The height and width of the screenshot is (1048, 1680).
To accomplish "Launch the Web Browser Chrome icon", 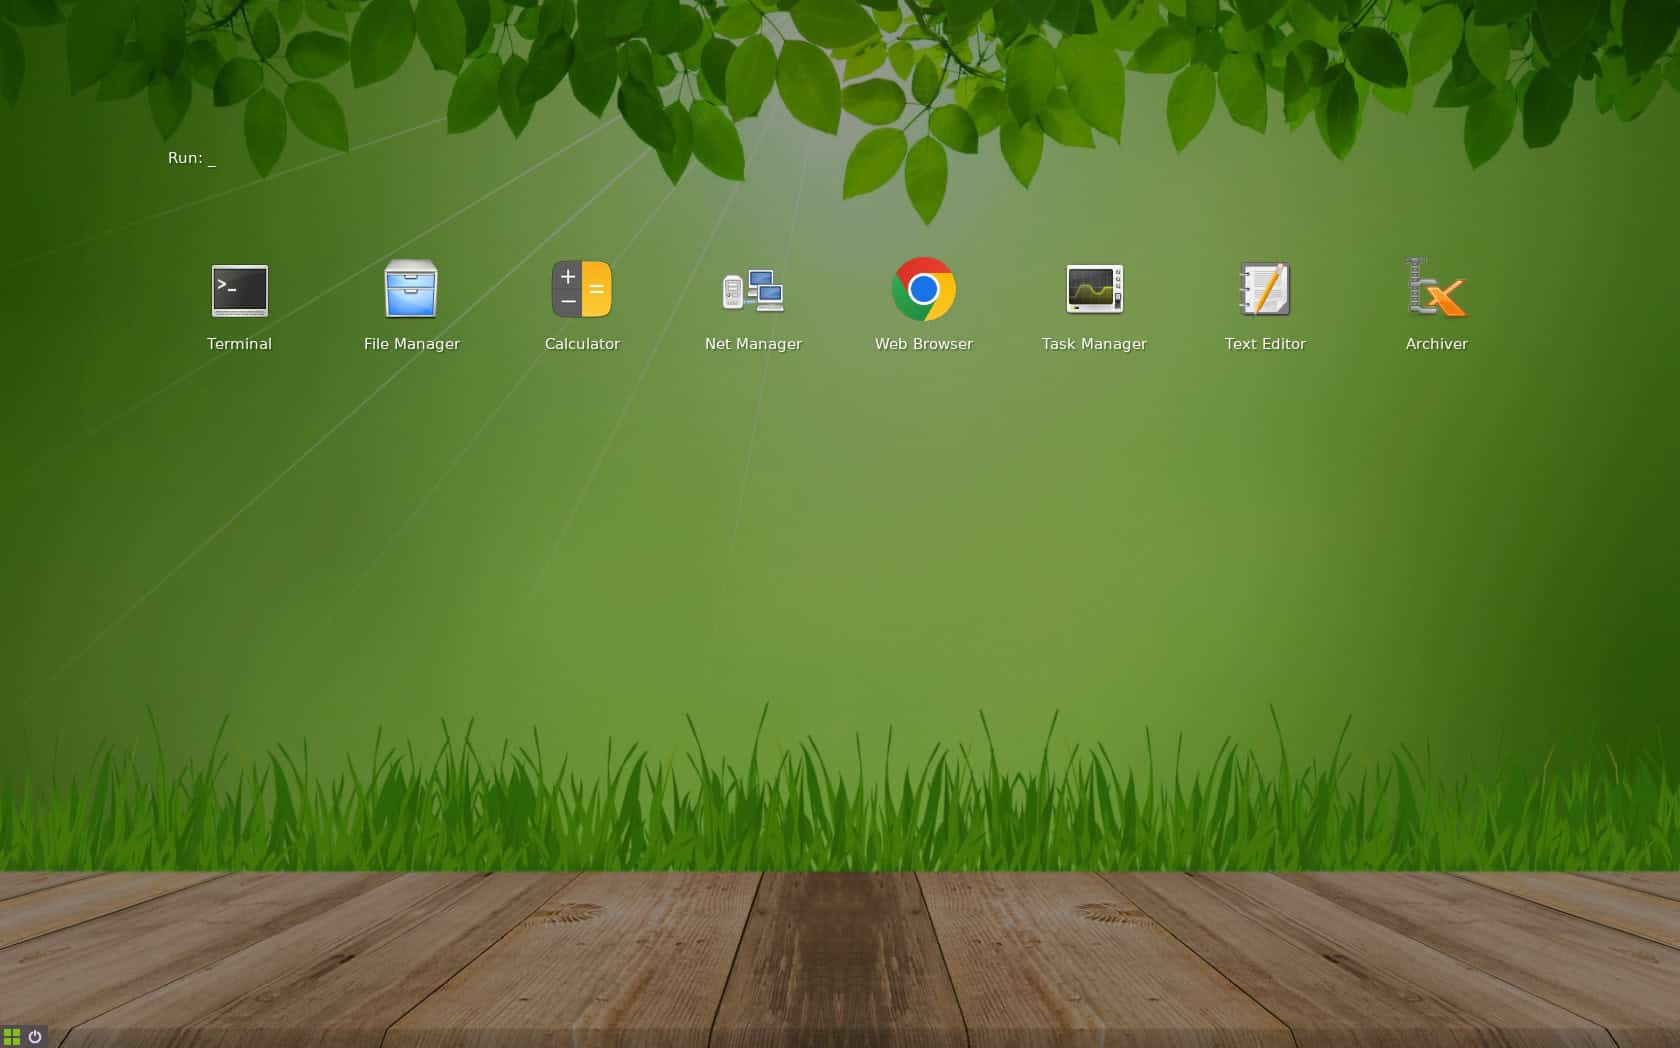I will pos(923,290).
